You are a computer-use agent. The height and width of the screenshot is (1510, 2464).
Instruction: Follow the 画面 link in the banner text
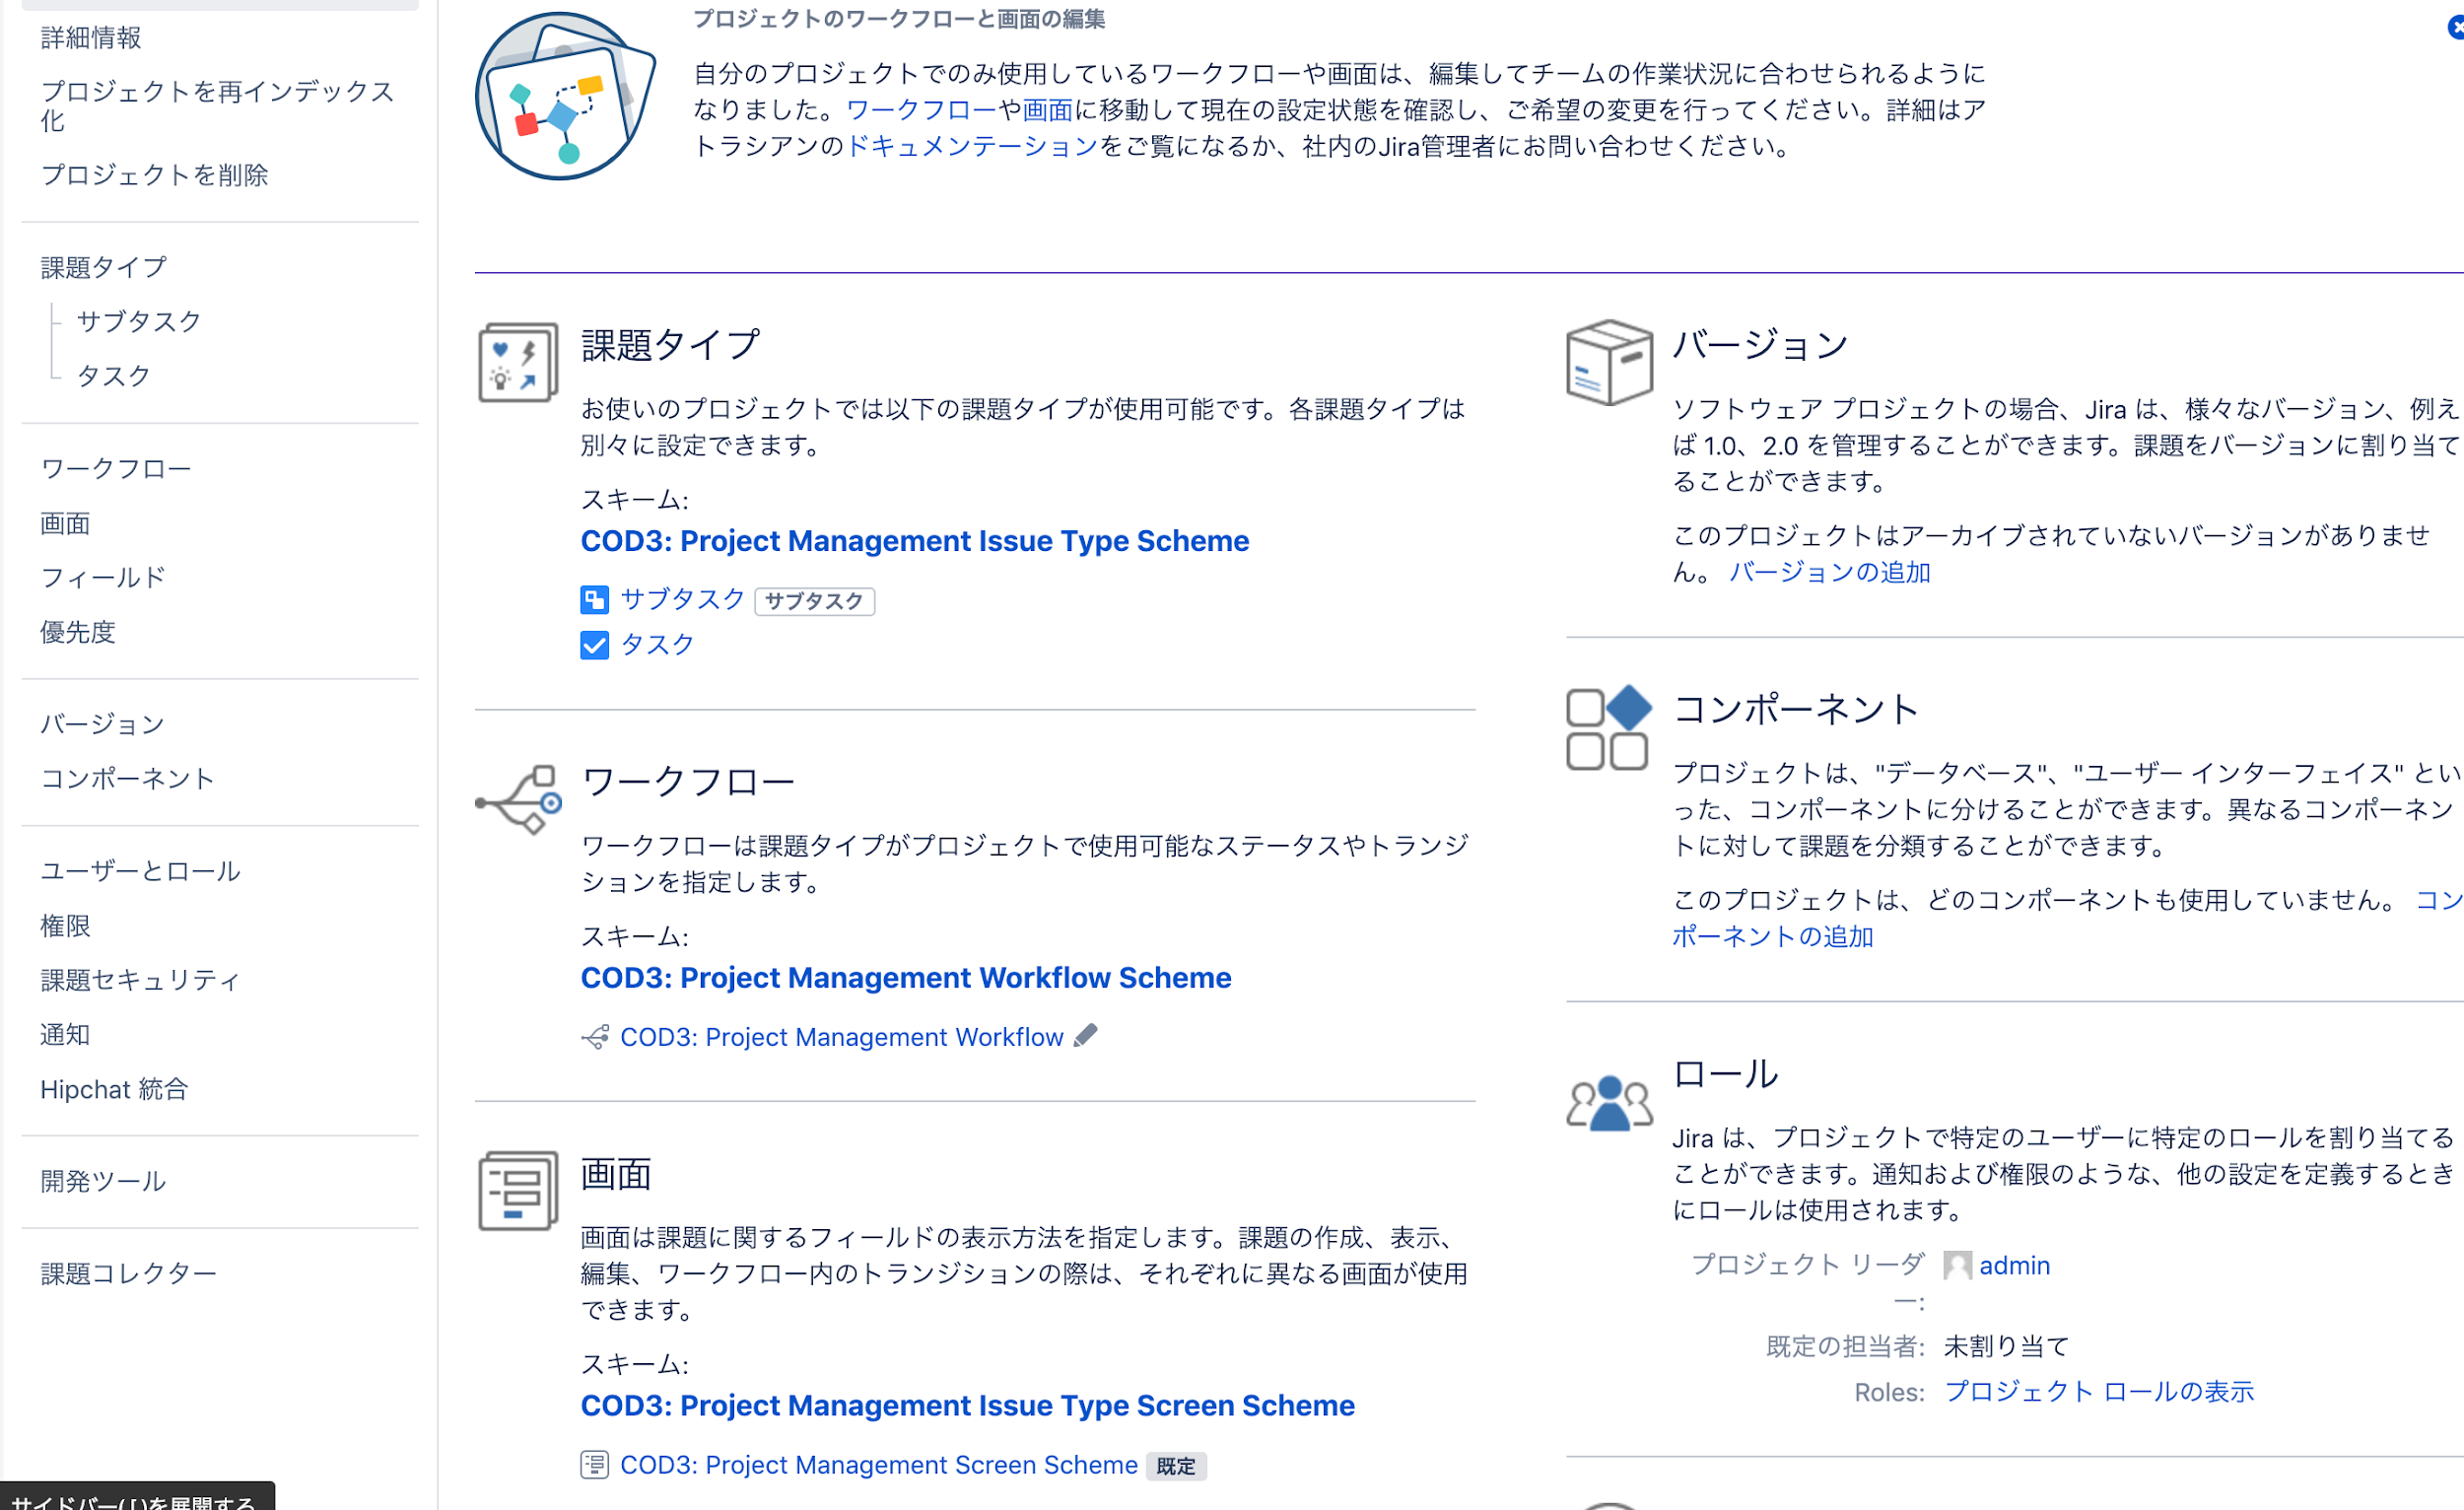click(x=1047, y=110)
